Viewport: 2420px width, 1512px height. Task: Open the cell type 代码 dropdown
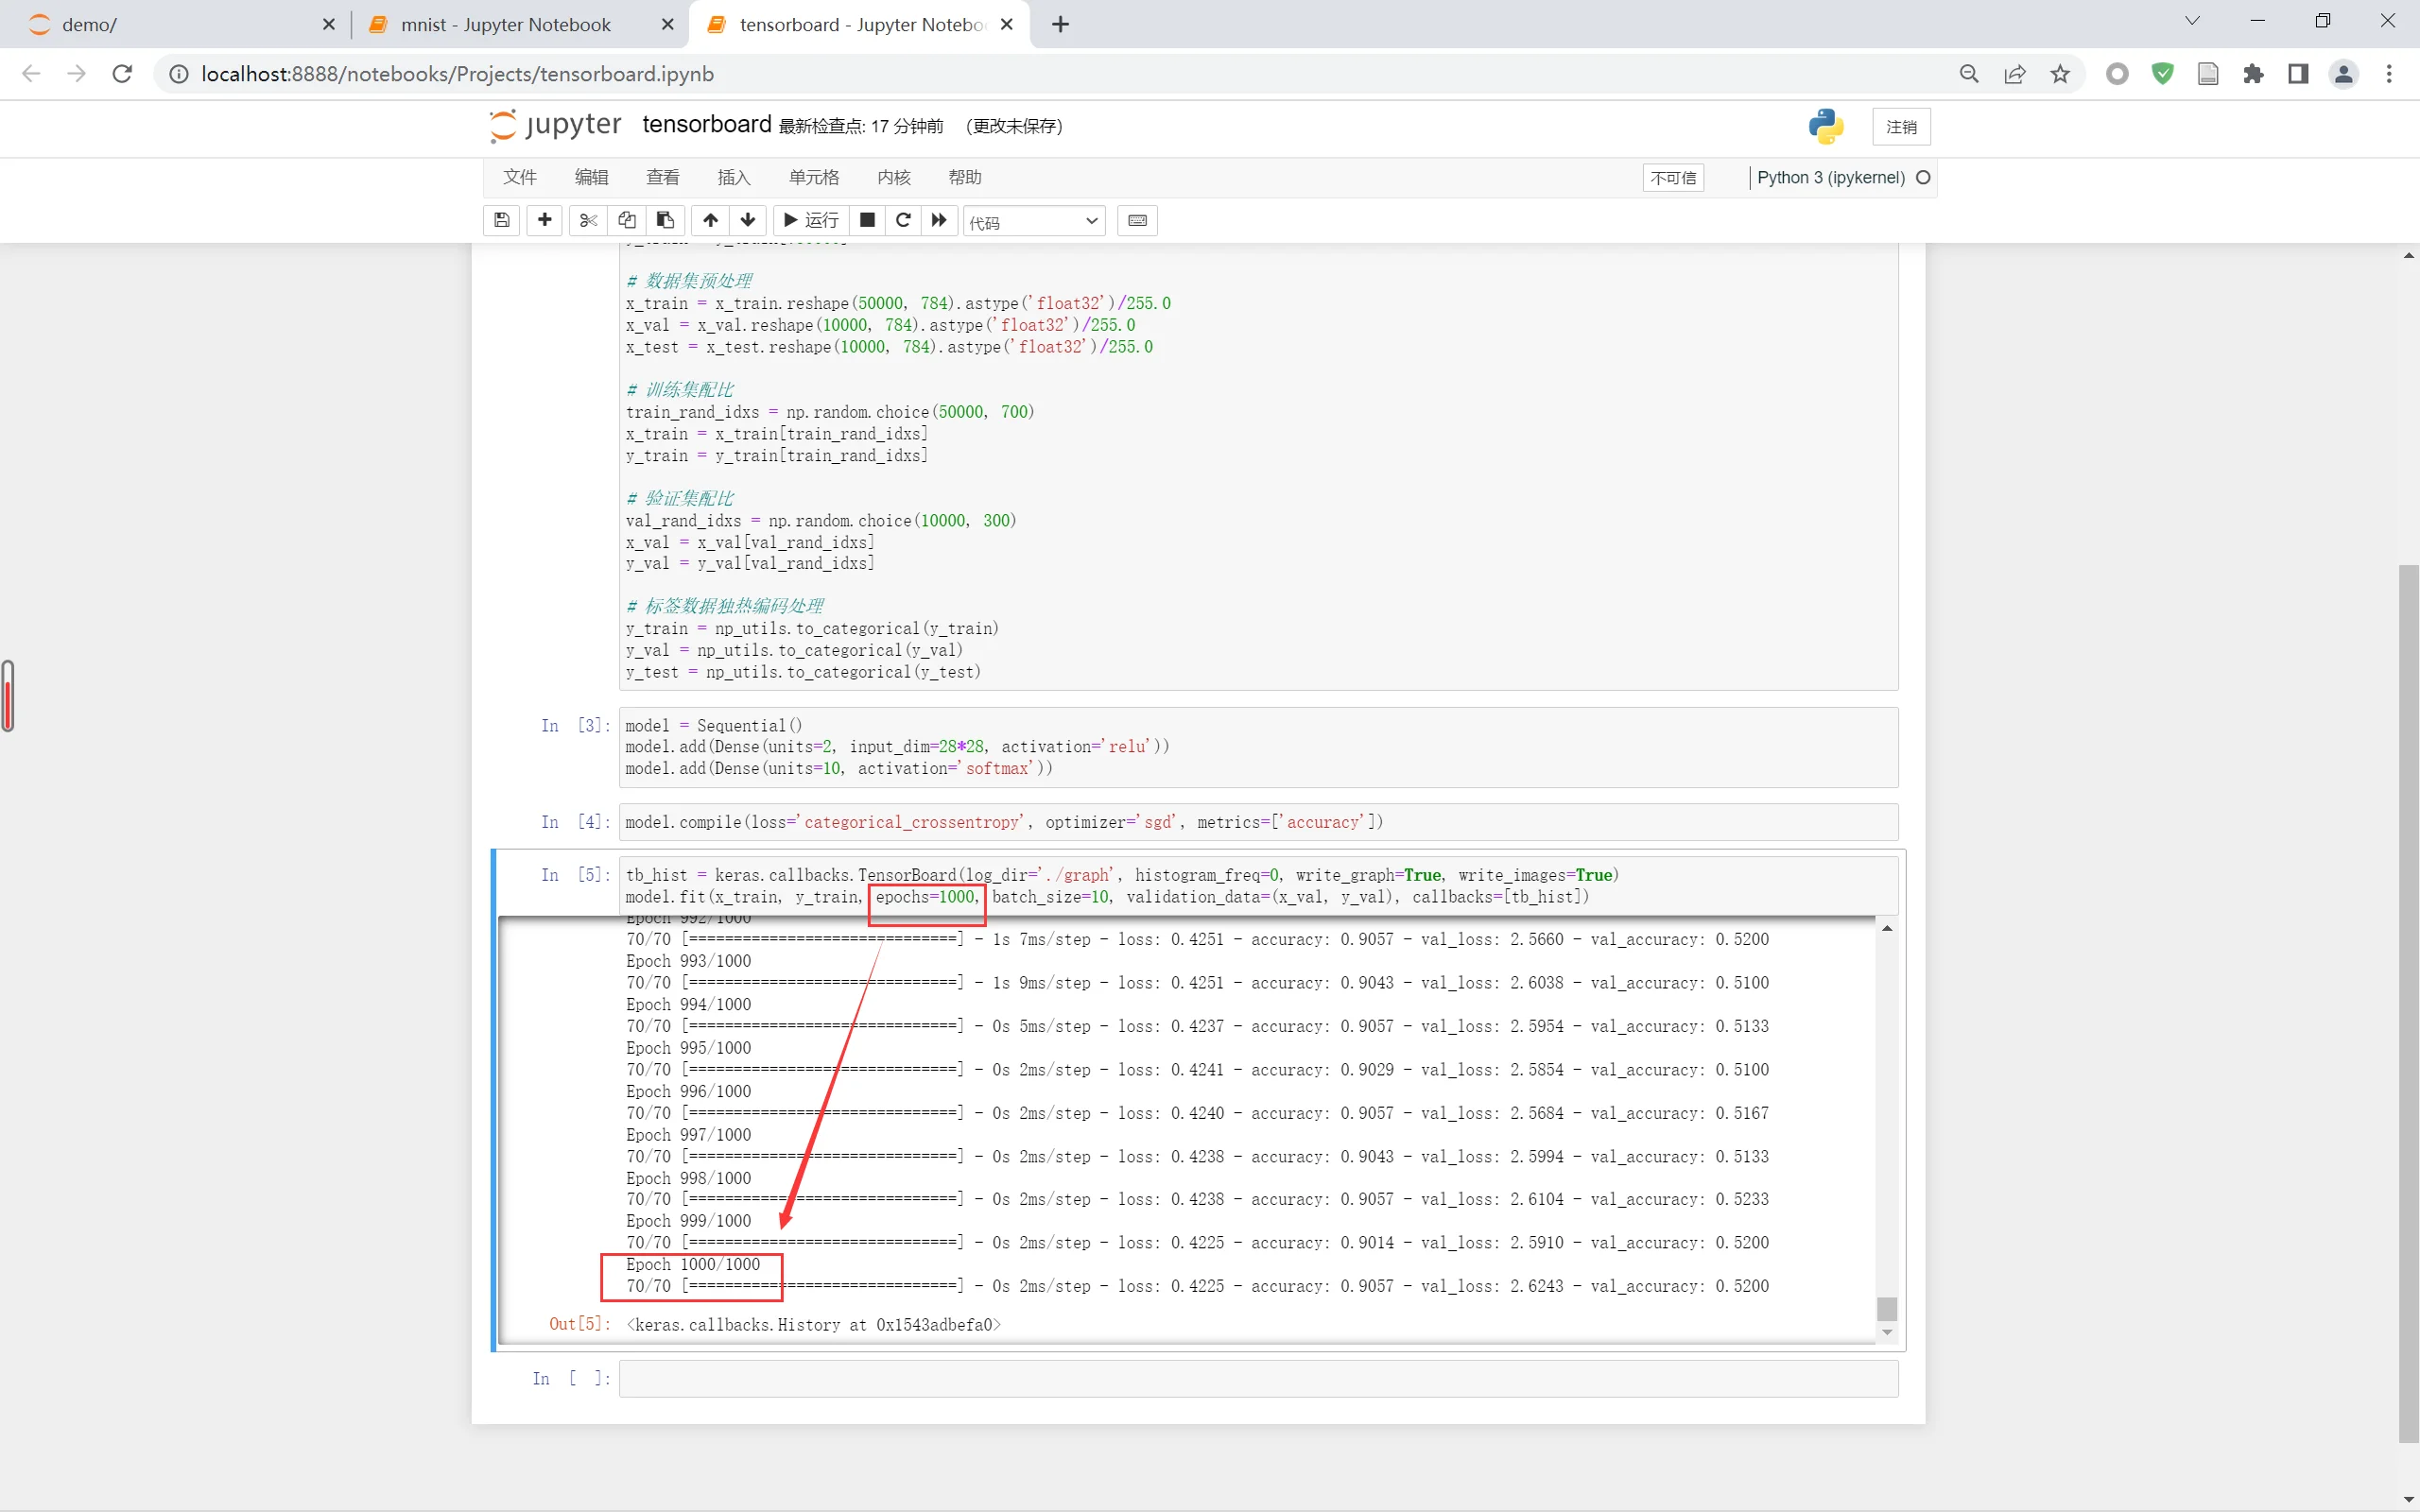(x=1034, y=221)
